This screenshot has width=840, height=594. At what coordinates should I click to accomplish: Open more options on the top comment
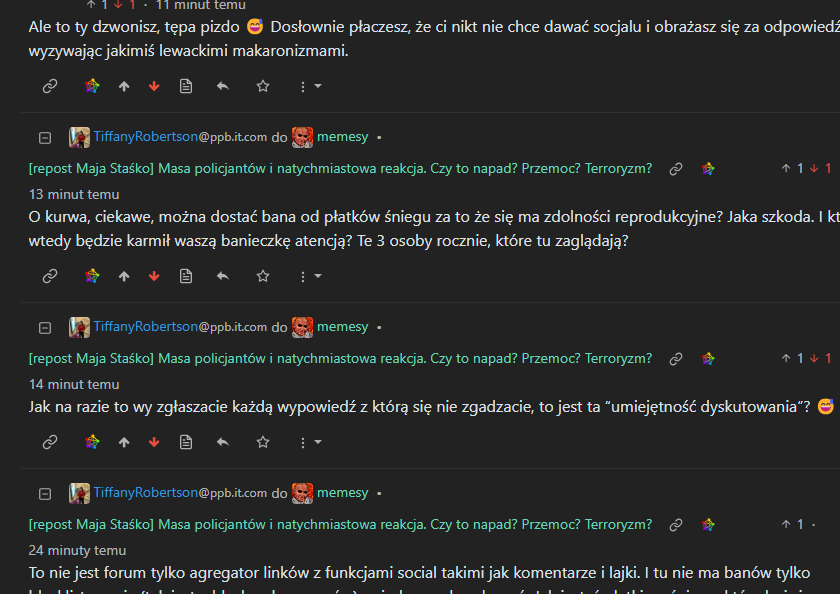(310, 86)
